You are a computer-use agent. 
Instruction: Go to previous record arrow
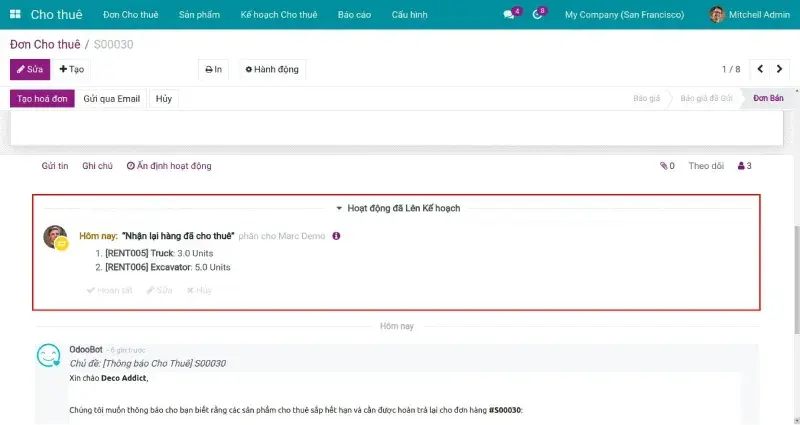(760, 69)
